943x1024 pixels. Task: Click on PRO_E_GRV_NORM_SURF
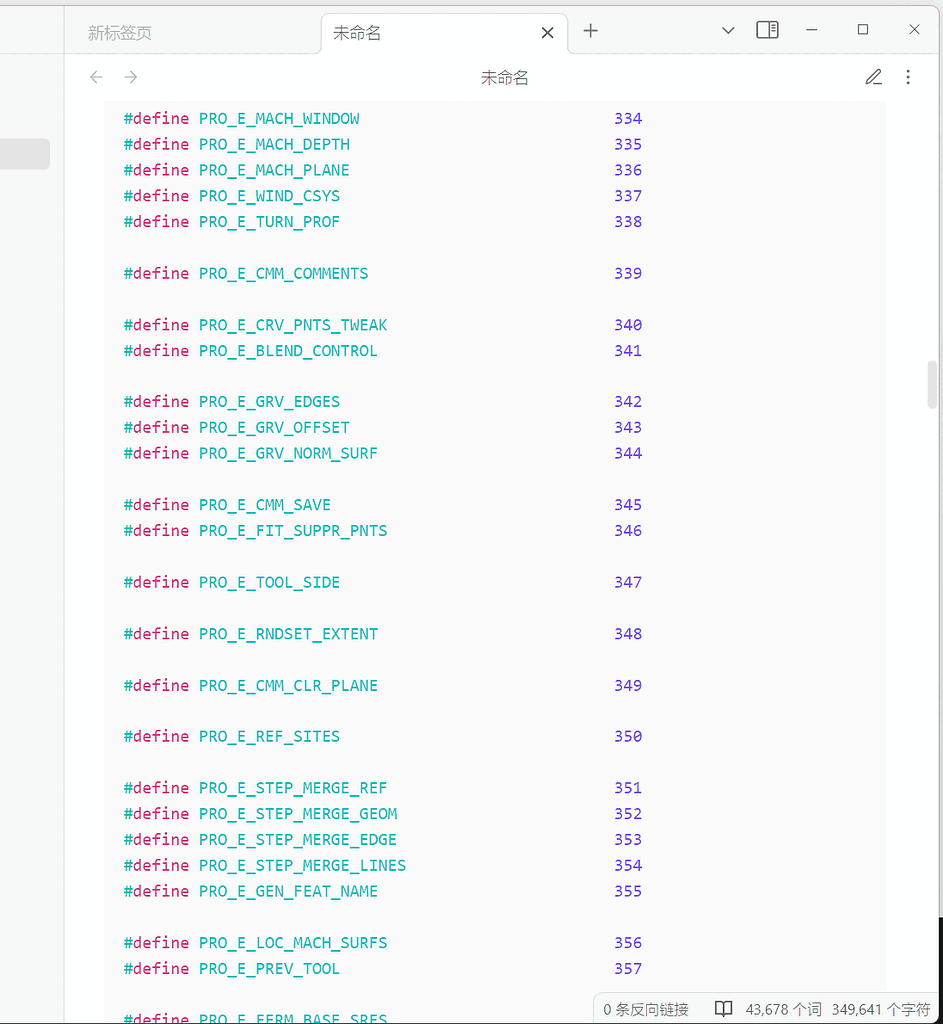(x=288, y=453)
